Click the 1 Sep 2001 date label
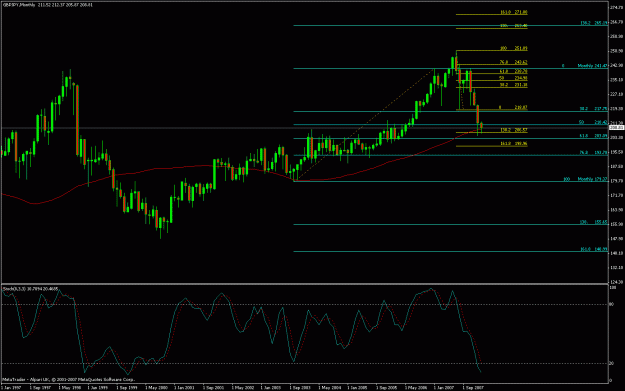This screenshot has width=625, height=391. [x=213, y=387]
